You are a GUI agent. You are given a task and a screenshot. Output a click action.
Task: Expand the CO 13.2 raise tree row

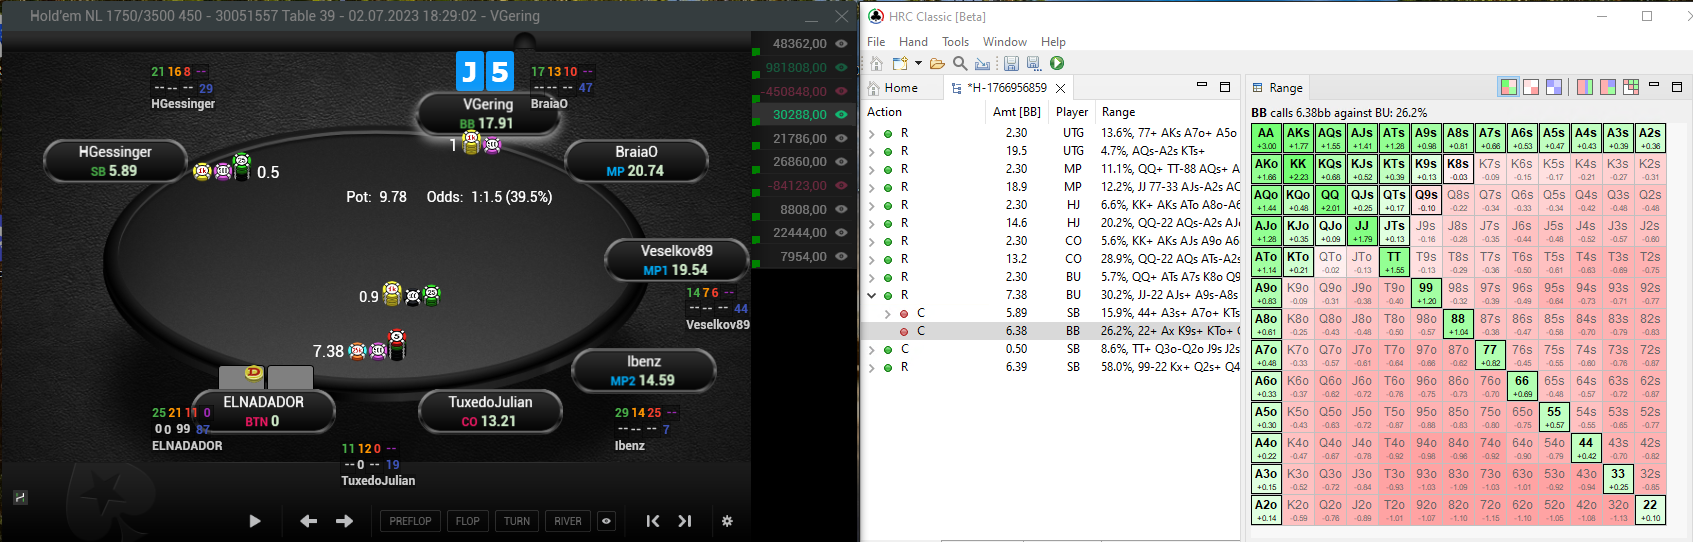(872, 259)
